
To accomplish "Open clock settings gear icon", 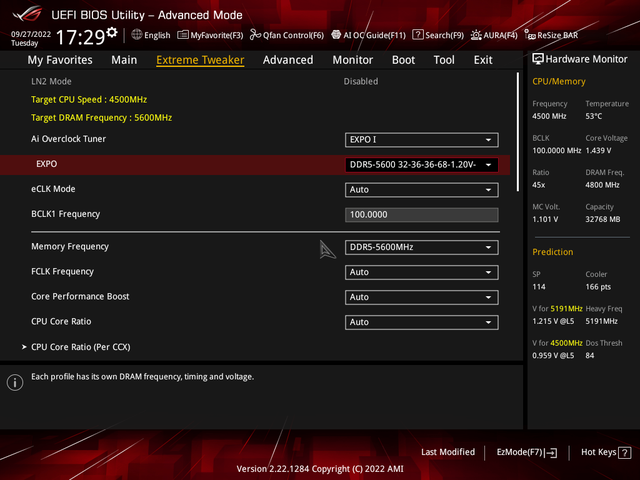I will [x=111, y=32].
